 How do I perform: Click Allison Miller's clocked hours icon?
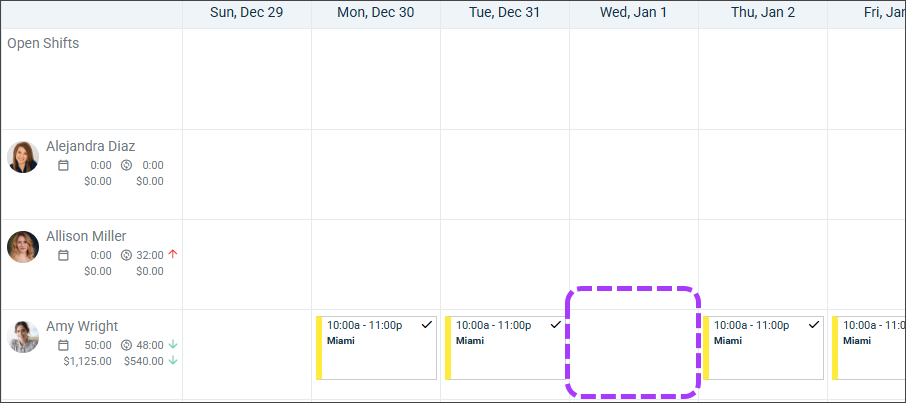[x=126, y=255]
